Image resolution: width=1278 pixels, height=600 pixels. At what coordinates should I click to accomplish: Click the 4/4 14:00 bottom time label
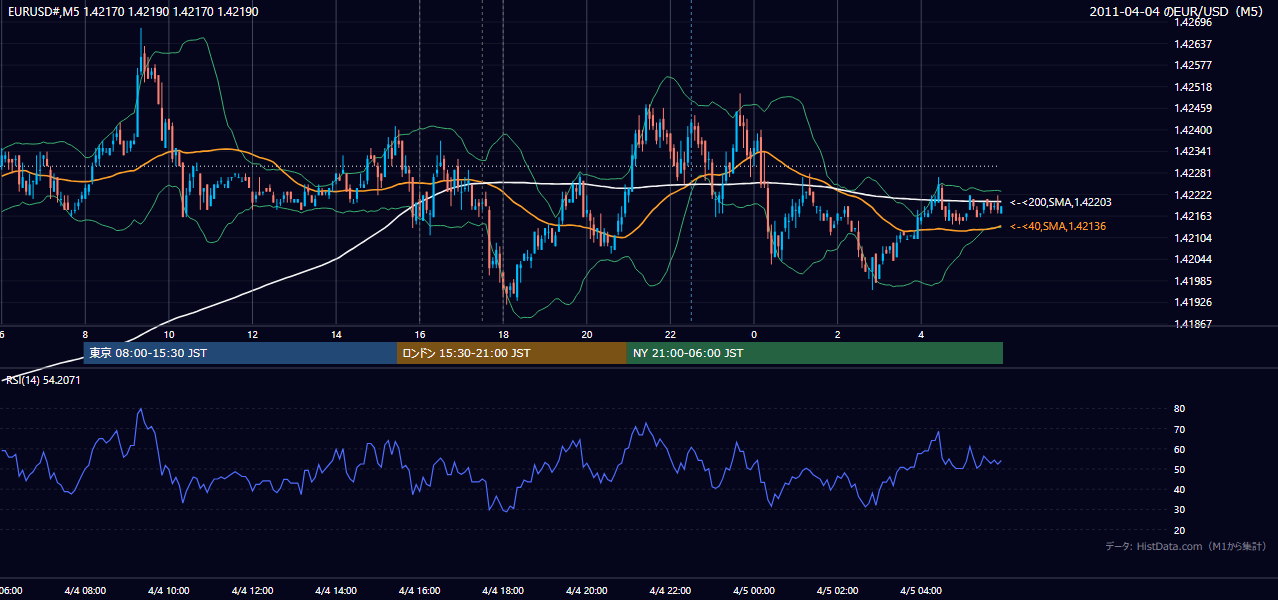pyautogui.click(x=336, y=591)
